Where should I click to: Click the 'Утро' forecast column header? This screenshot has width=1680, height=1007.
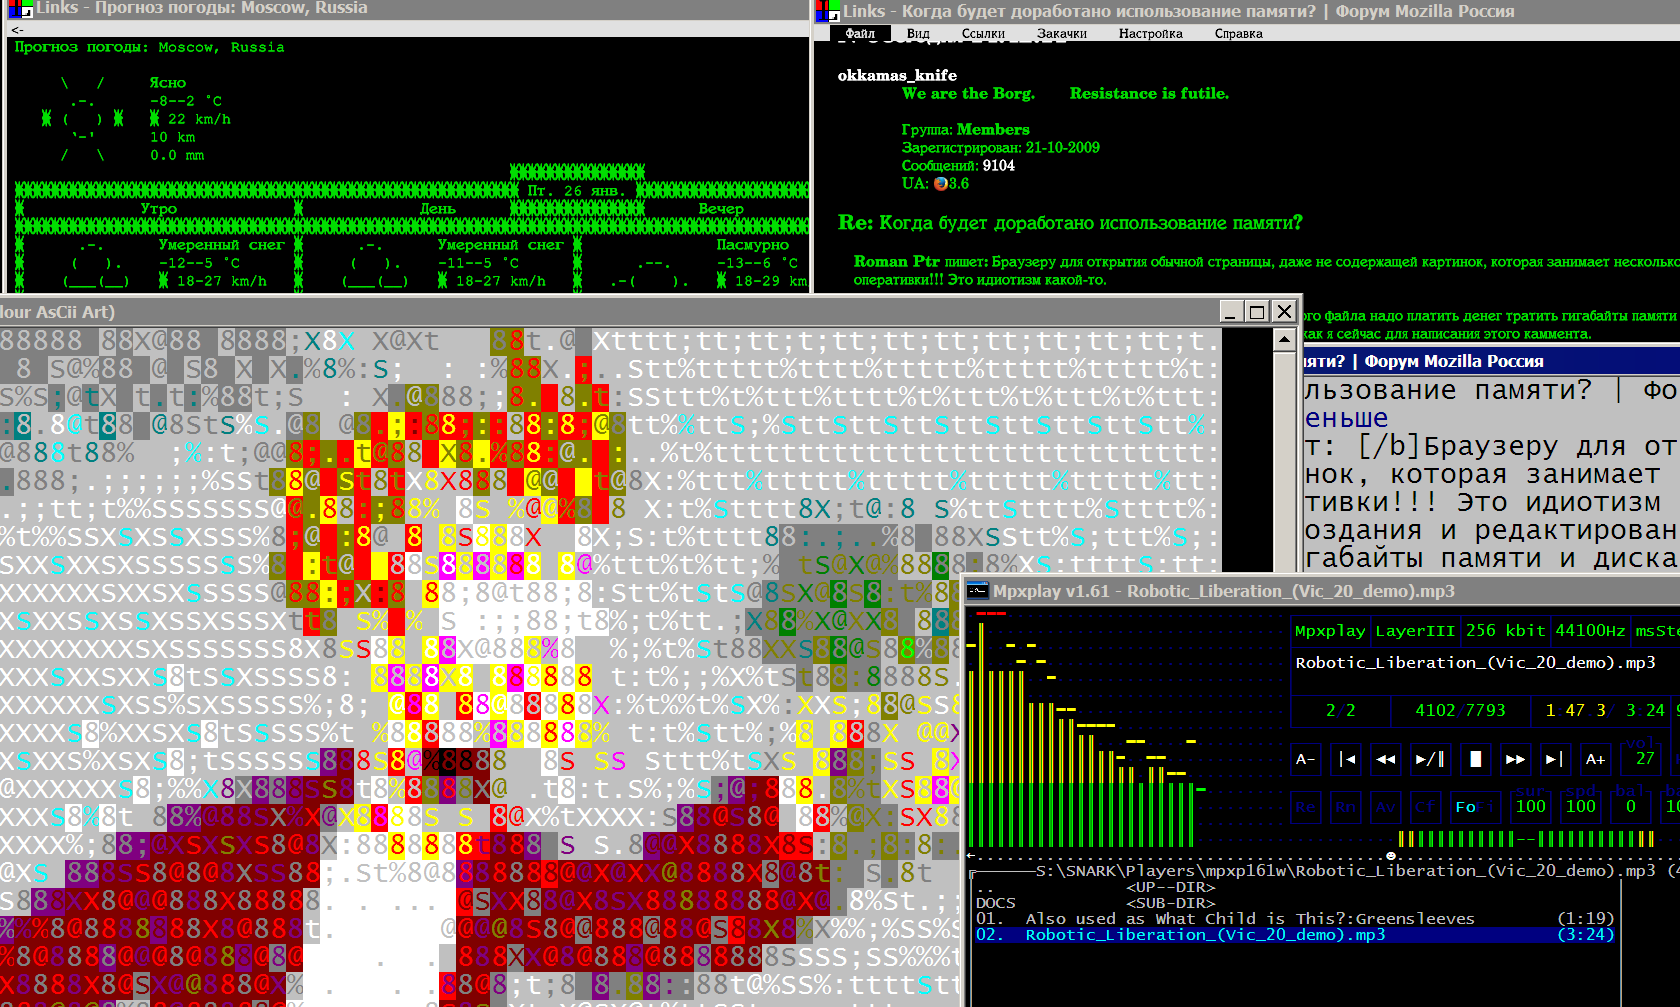click(159, 208)
